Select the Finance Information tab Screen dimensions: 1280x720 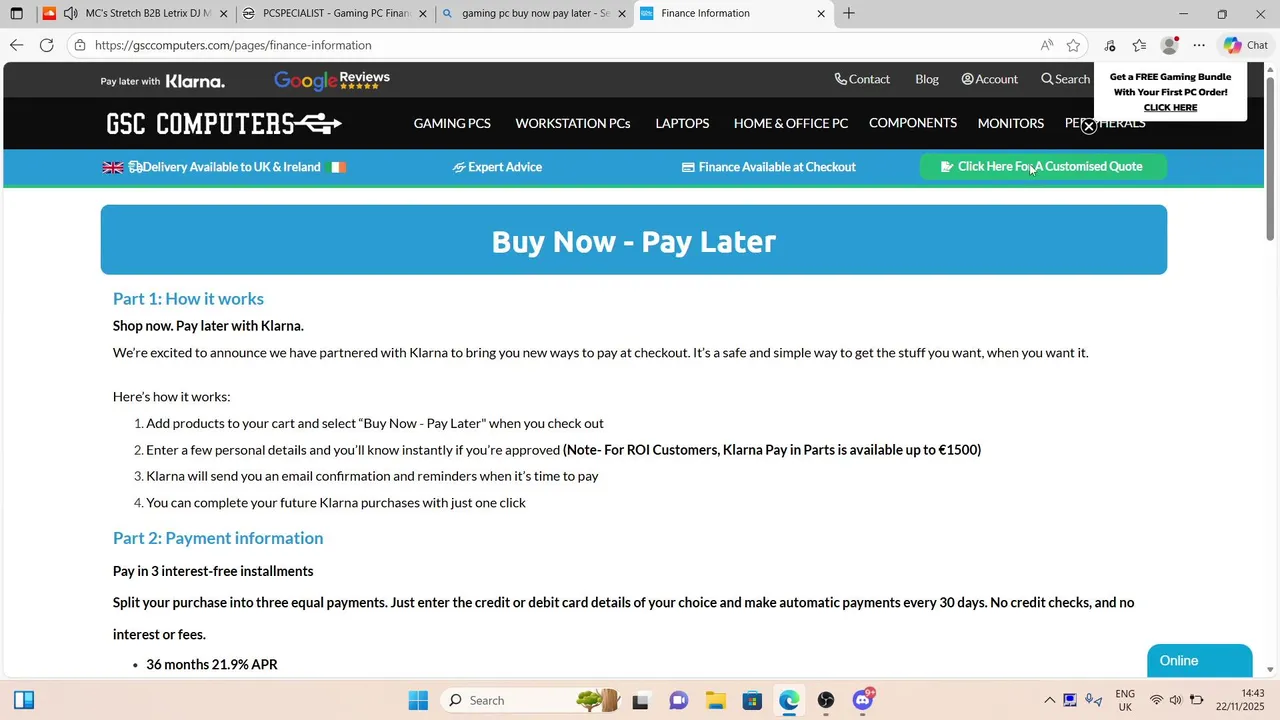tap(734, 13)
